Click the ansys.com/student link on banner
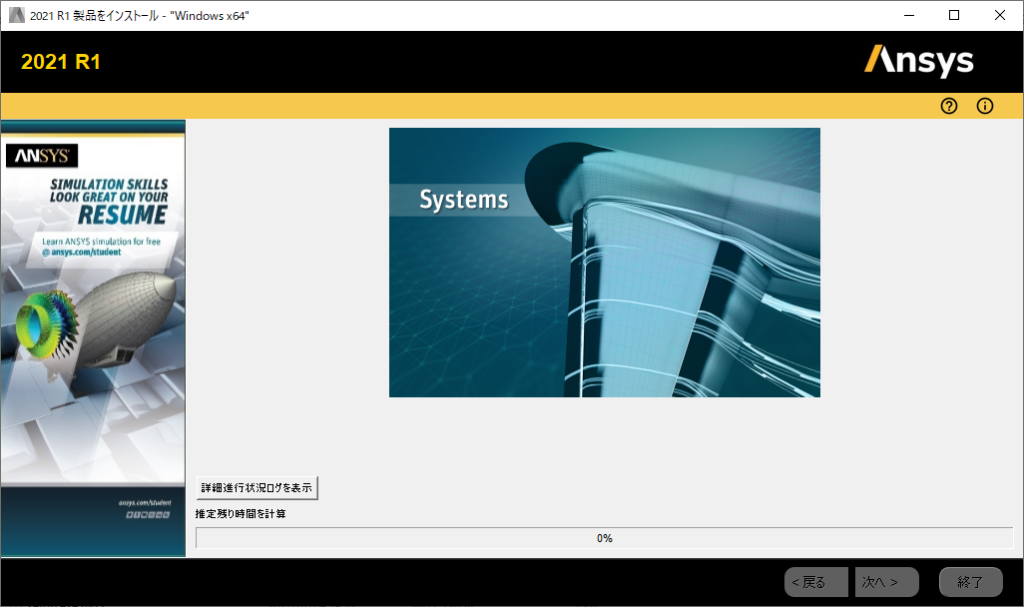Image resolution: width=1024 pixels, height=607 pixels. (x=86, y=252)
